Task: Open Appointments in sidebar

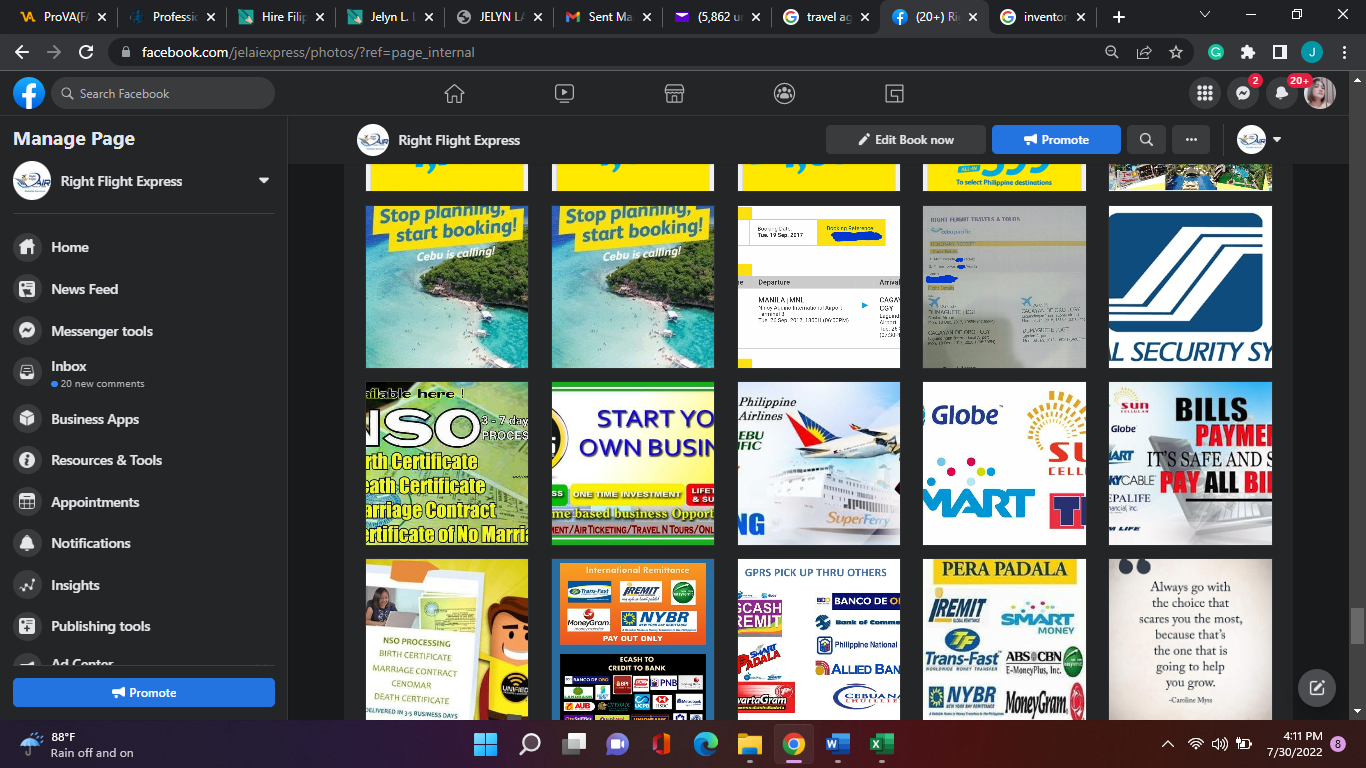Action: pos(143,502)
